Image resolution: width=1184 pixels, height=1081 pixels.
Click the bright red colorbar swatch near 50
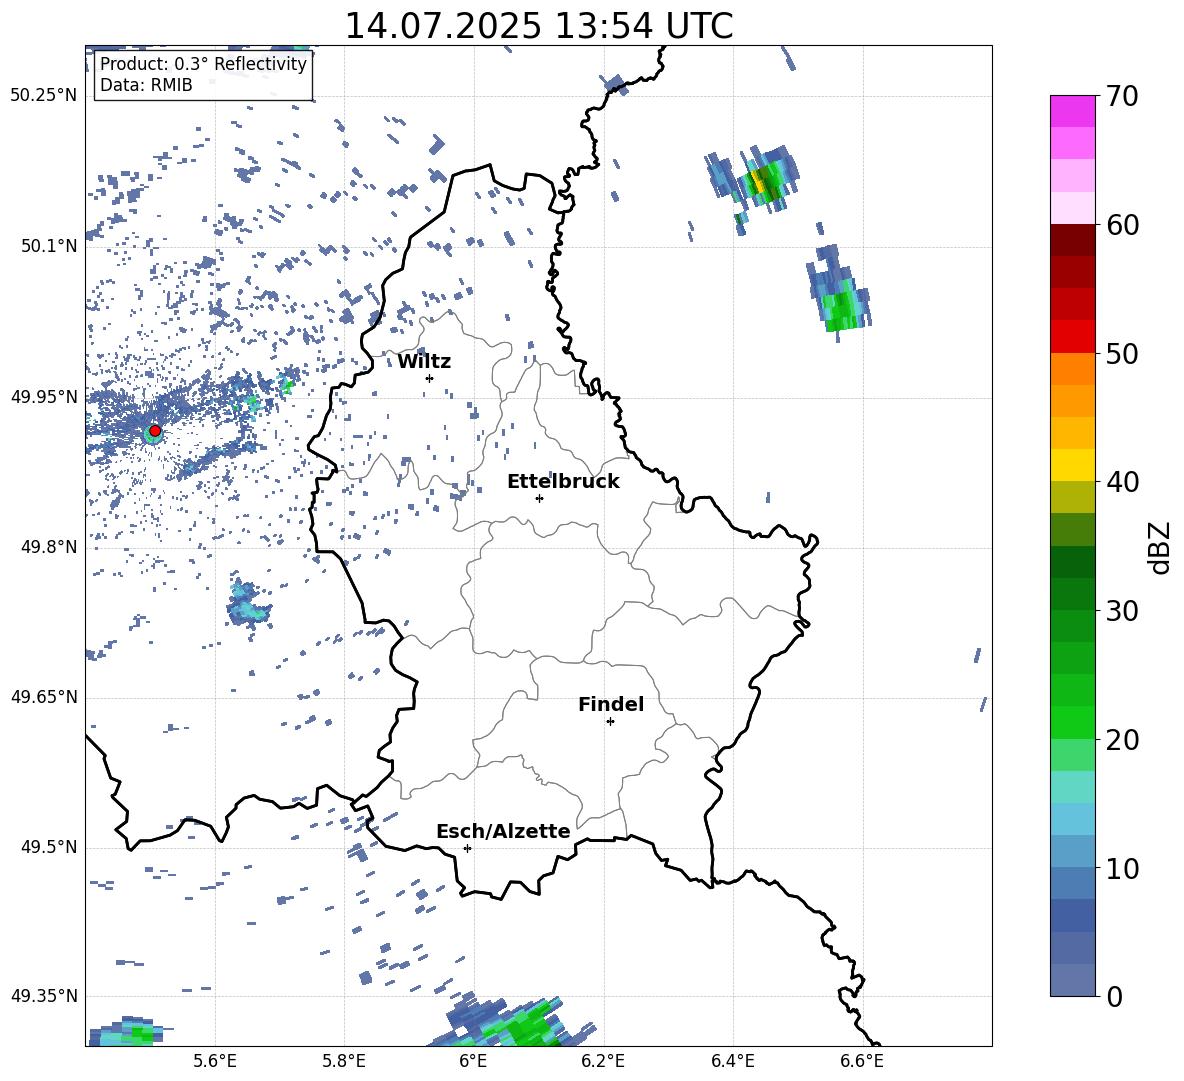click(1072, 337)
